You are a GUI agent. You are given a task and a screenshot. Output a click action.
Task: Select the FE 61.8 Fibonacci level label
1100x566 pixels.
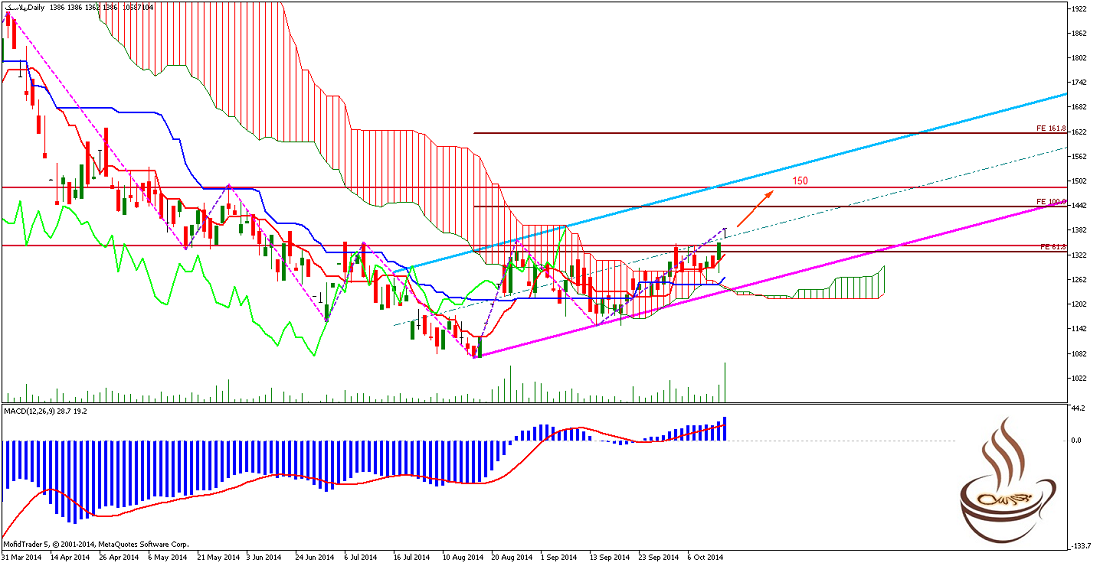(1052, 246)
